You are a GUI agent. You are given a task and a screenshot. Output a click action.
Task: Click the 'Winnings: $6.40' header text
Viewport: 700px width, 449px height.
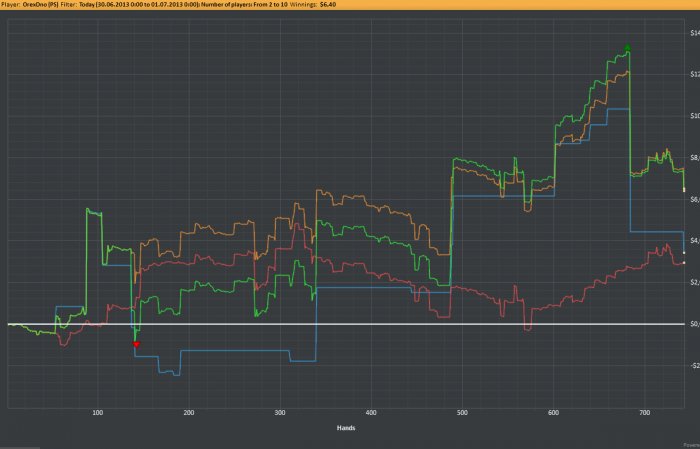pyautogui.click(x=313, y=4)
